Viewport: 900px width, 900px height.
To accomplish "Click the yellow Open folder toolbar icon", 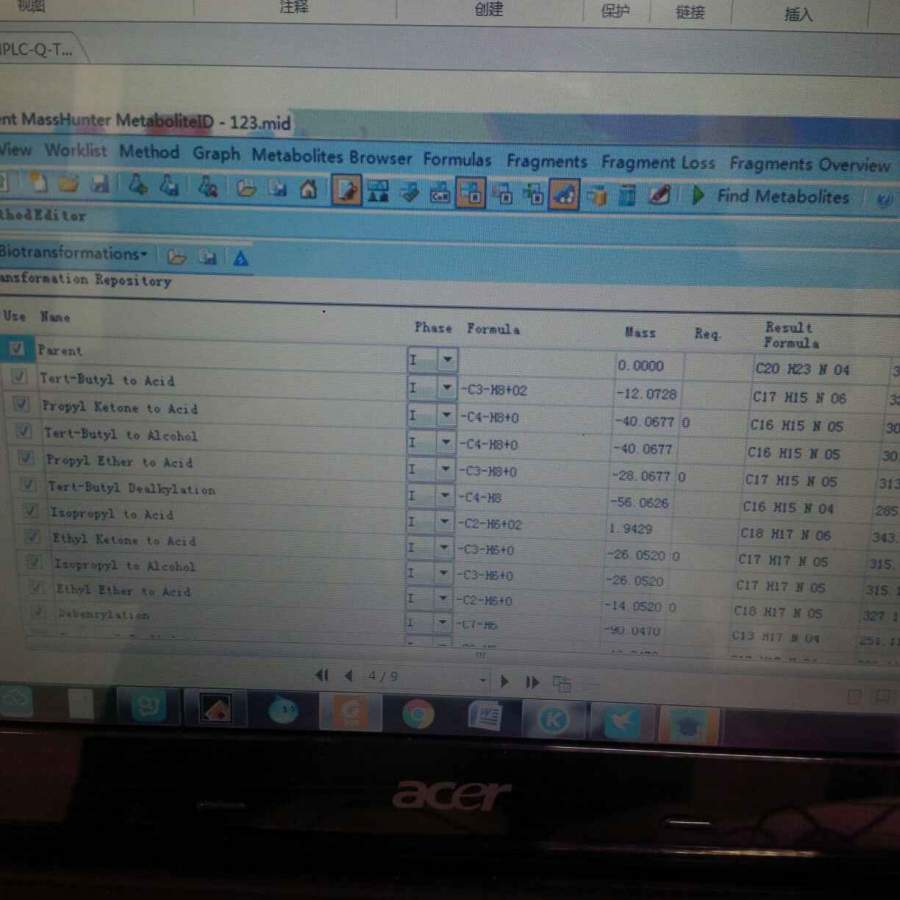I will pyautogui.click(x=68, y=184).
